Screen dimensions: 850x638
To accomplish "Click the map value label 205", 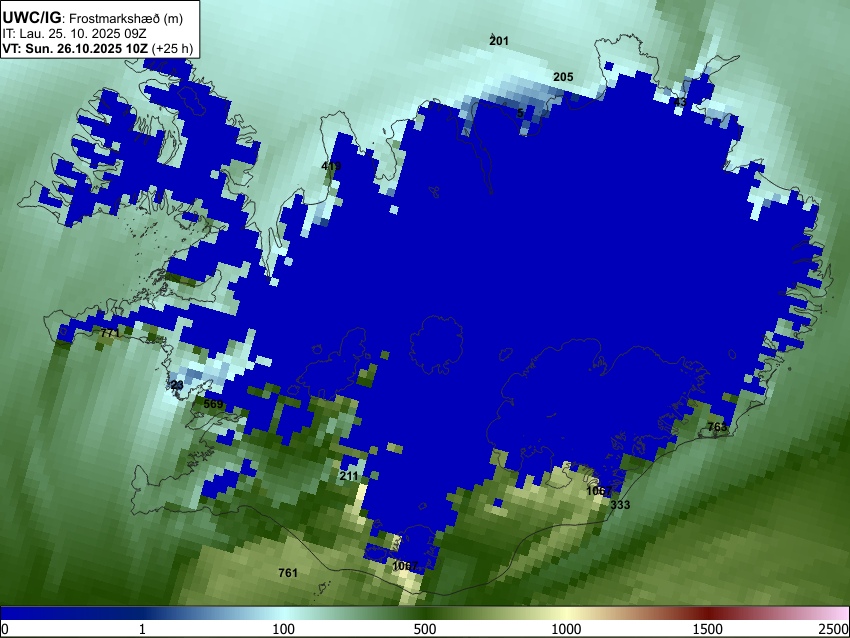I will (x=563, y=77).
